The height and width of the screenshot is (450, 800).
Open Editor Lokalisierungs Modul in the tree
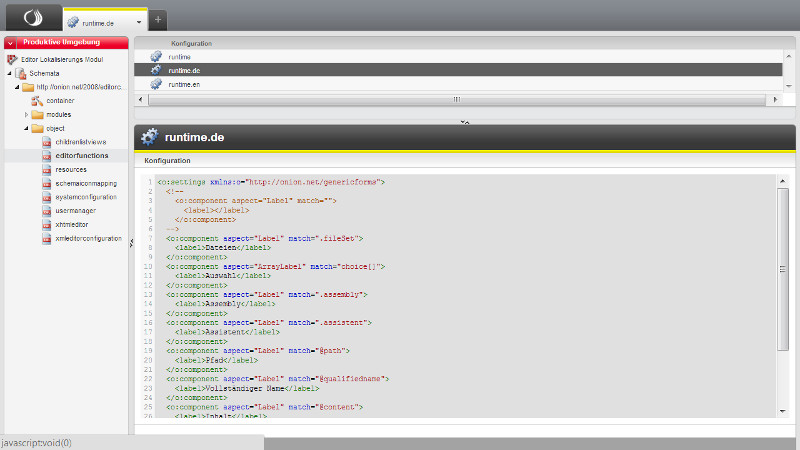[x=62, y=59]
